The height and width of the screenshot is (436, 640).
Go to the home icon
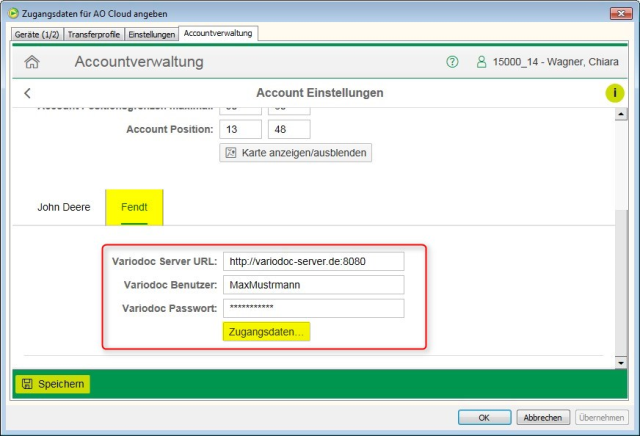[32, 62]
